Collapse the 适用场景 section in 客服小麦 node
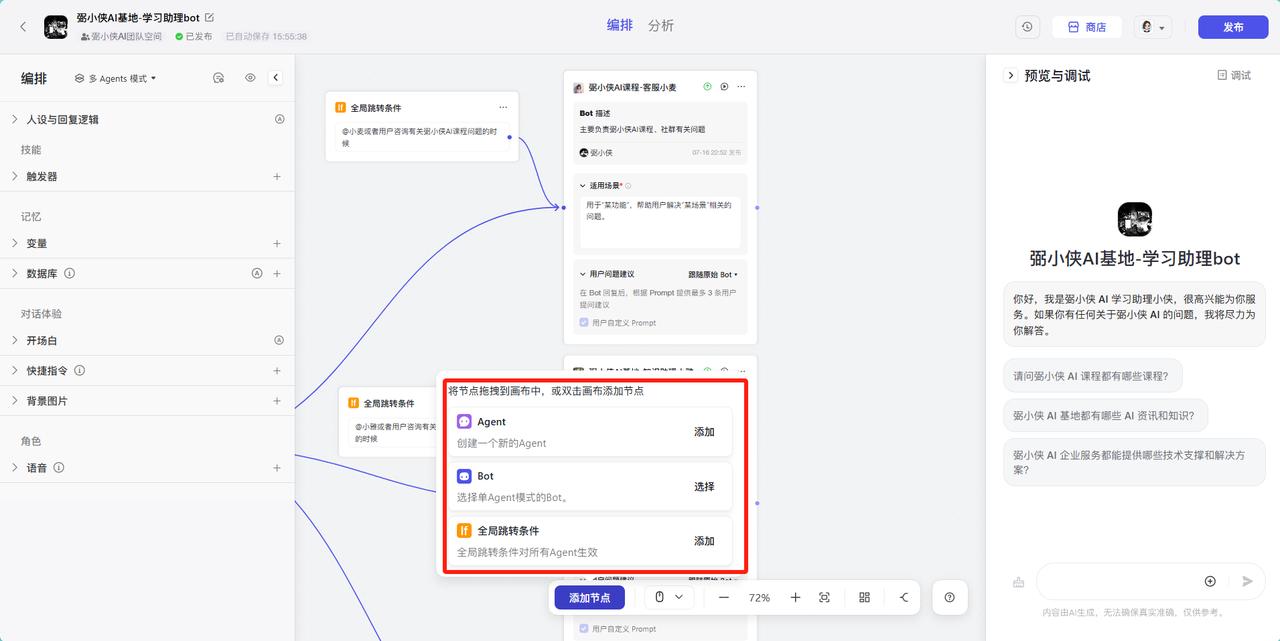 click(582, 186)
